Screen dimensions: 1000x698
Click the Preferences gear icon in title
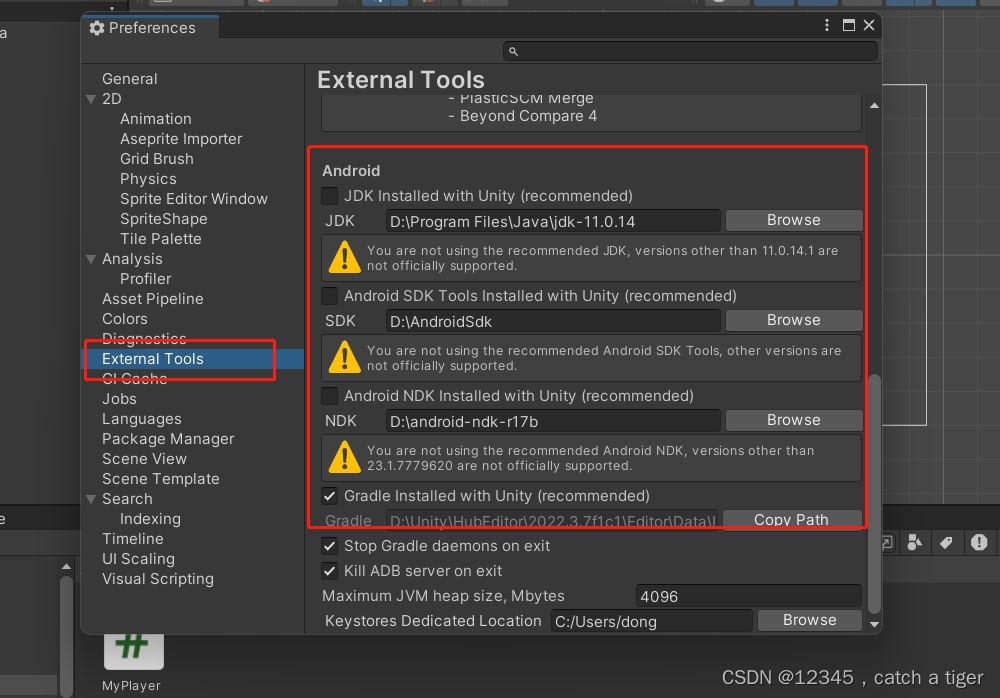97,28
